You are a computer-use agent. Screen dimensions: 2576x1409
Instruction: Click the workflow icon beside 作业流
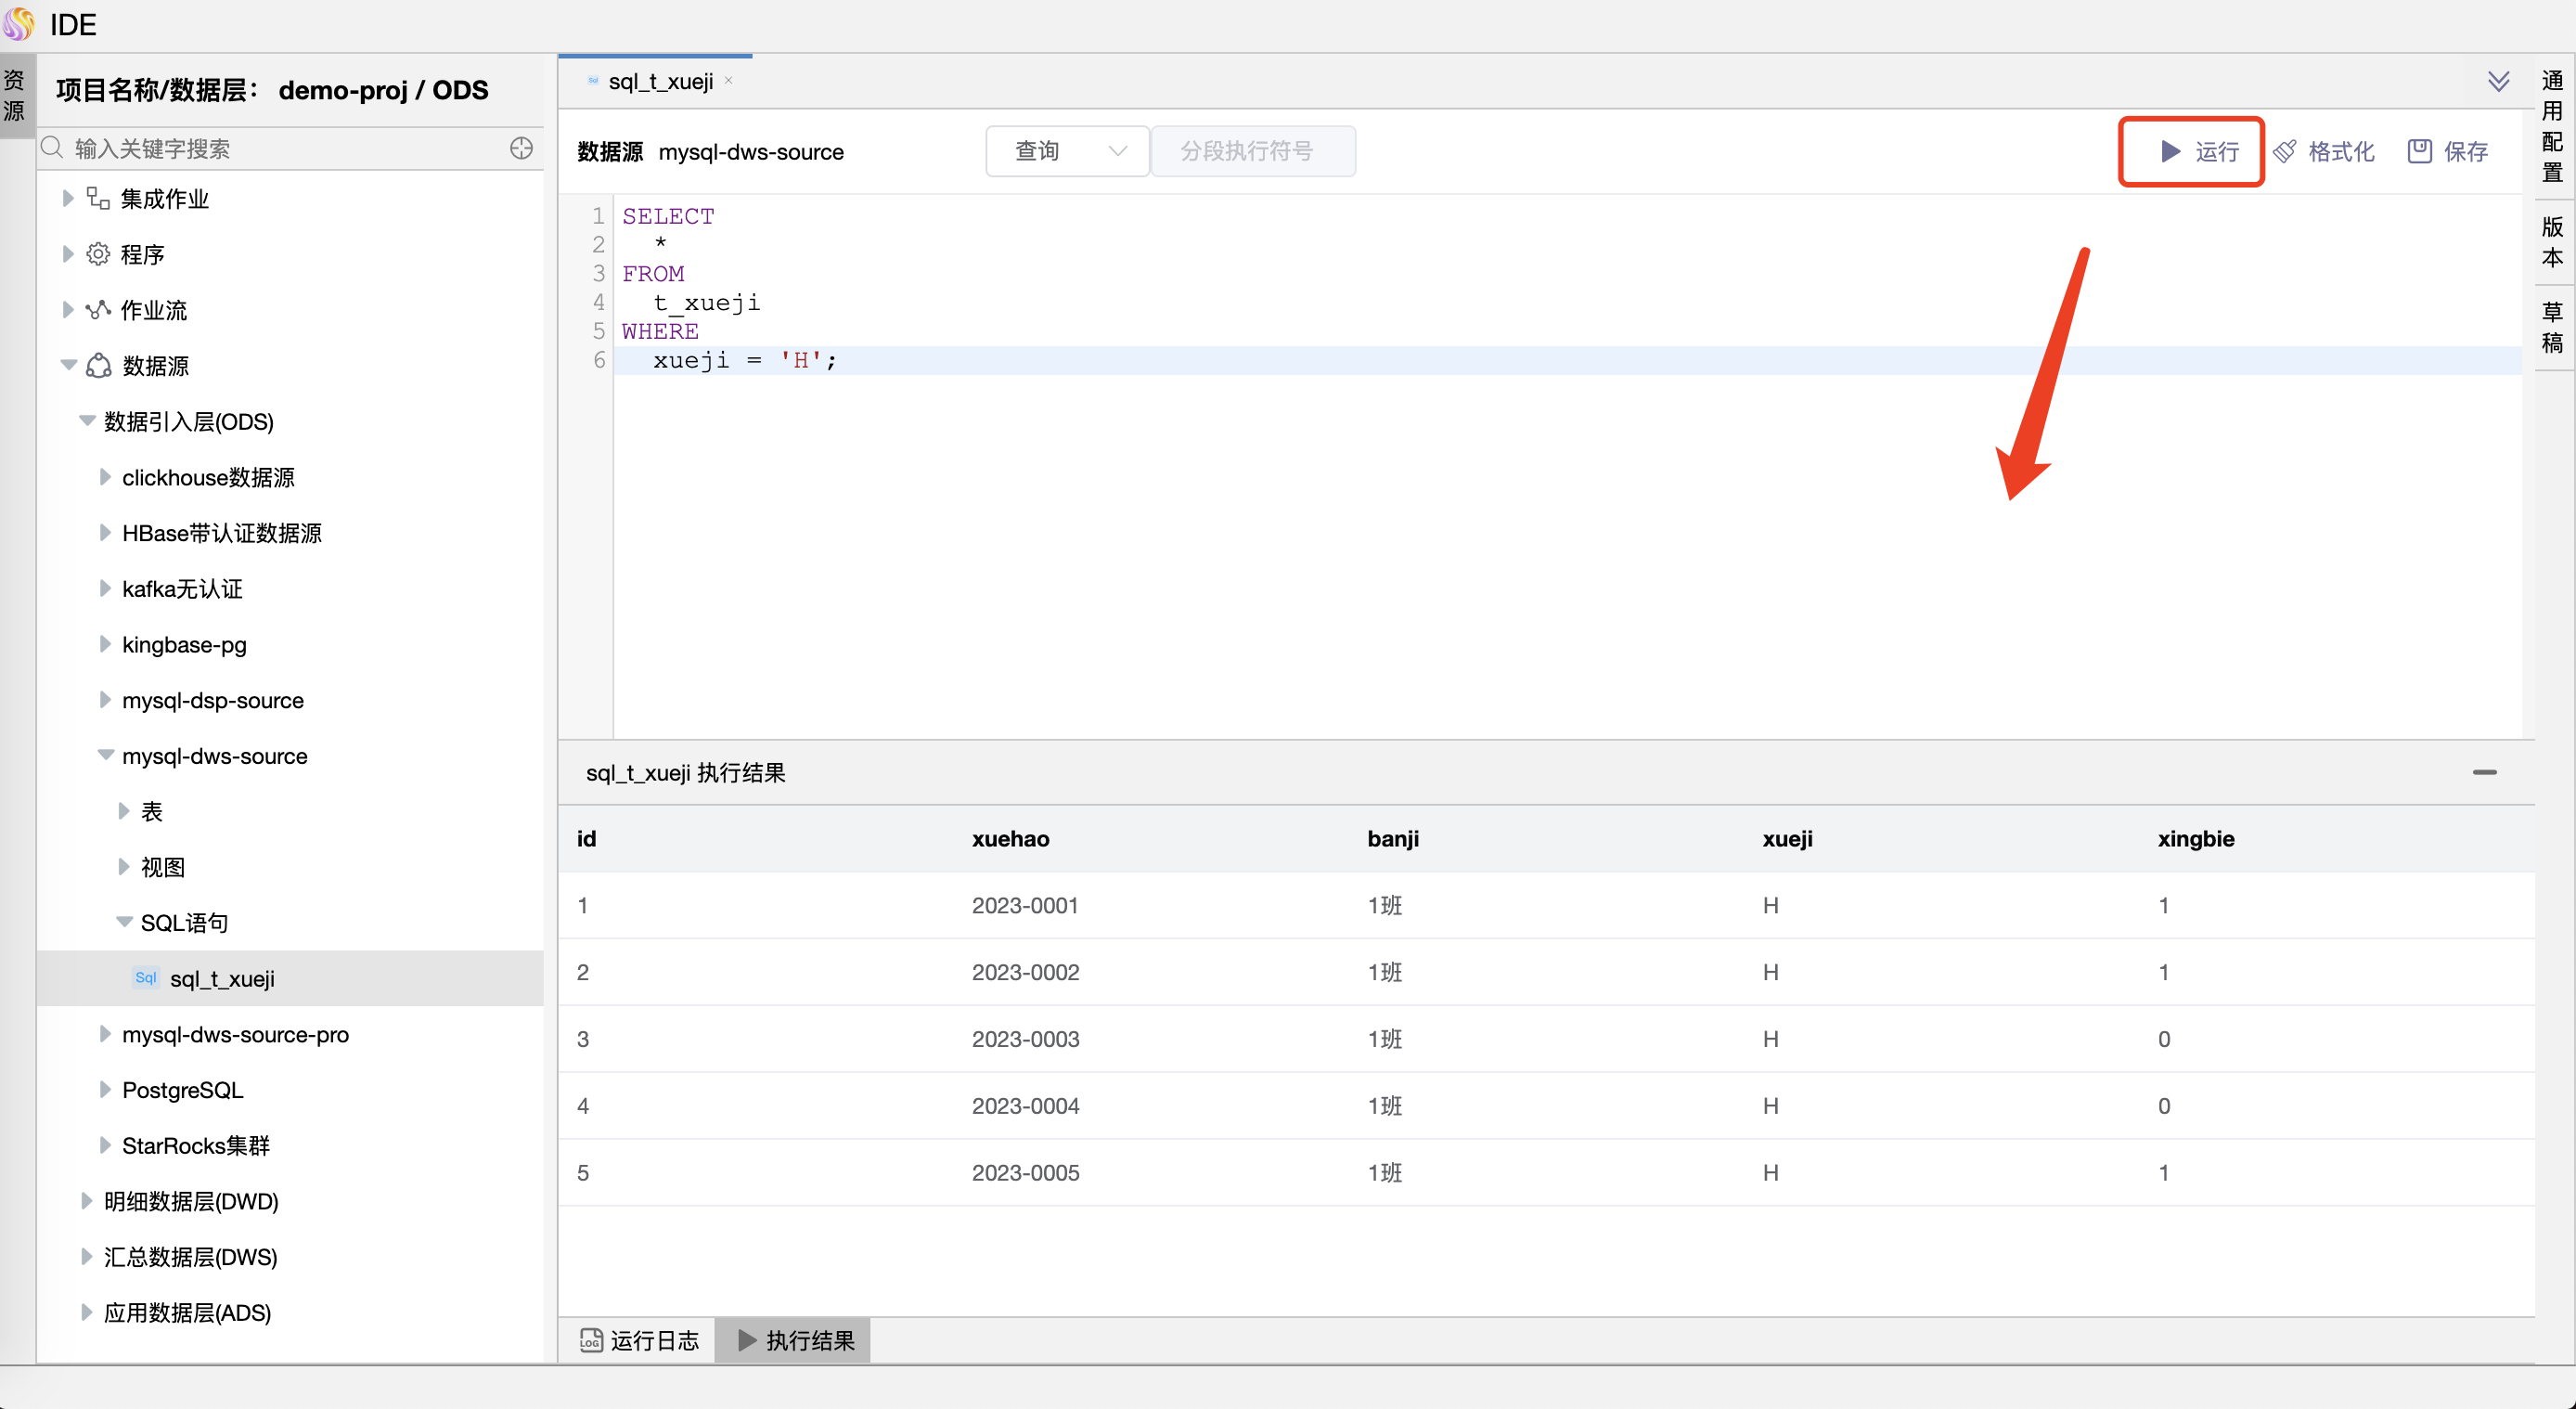coord(97,310)
